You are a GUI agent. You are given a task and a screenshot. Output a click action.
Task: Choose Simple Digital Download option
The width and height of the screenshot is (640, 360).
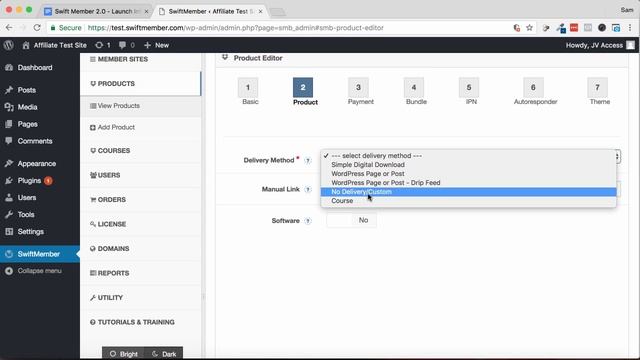[x=468, y=165]
